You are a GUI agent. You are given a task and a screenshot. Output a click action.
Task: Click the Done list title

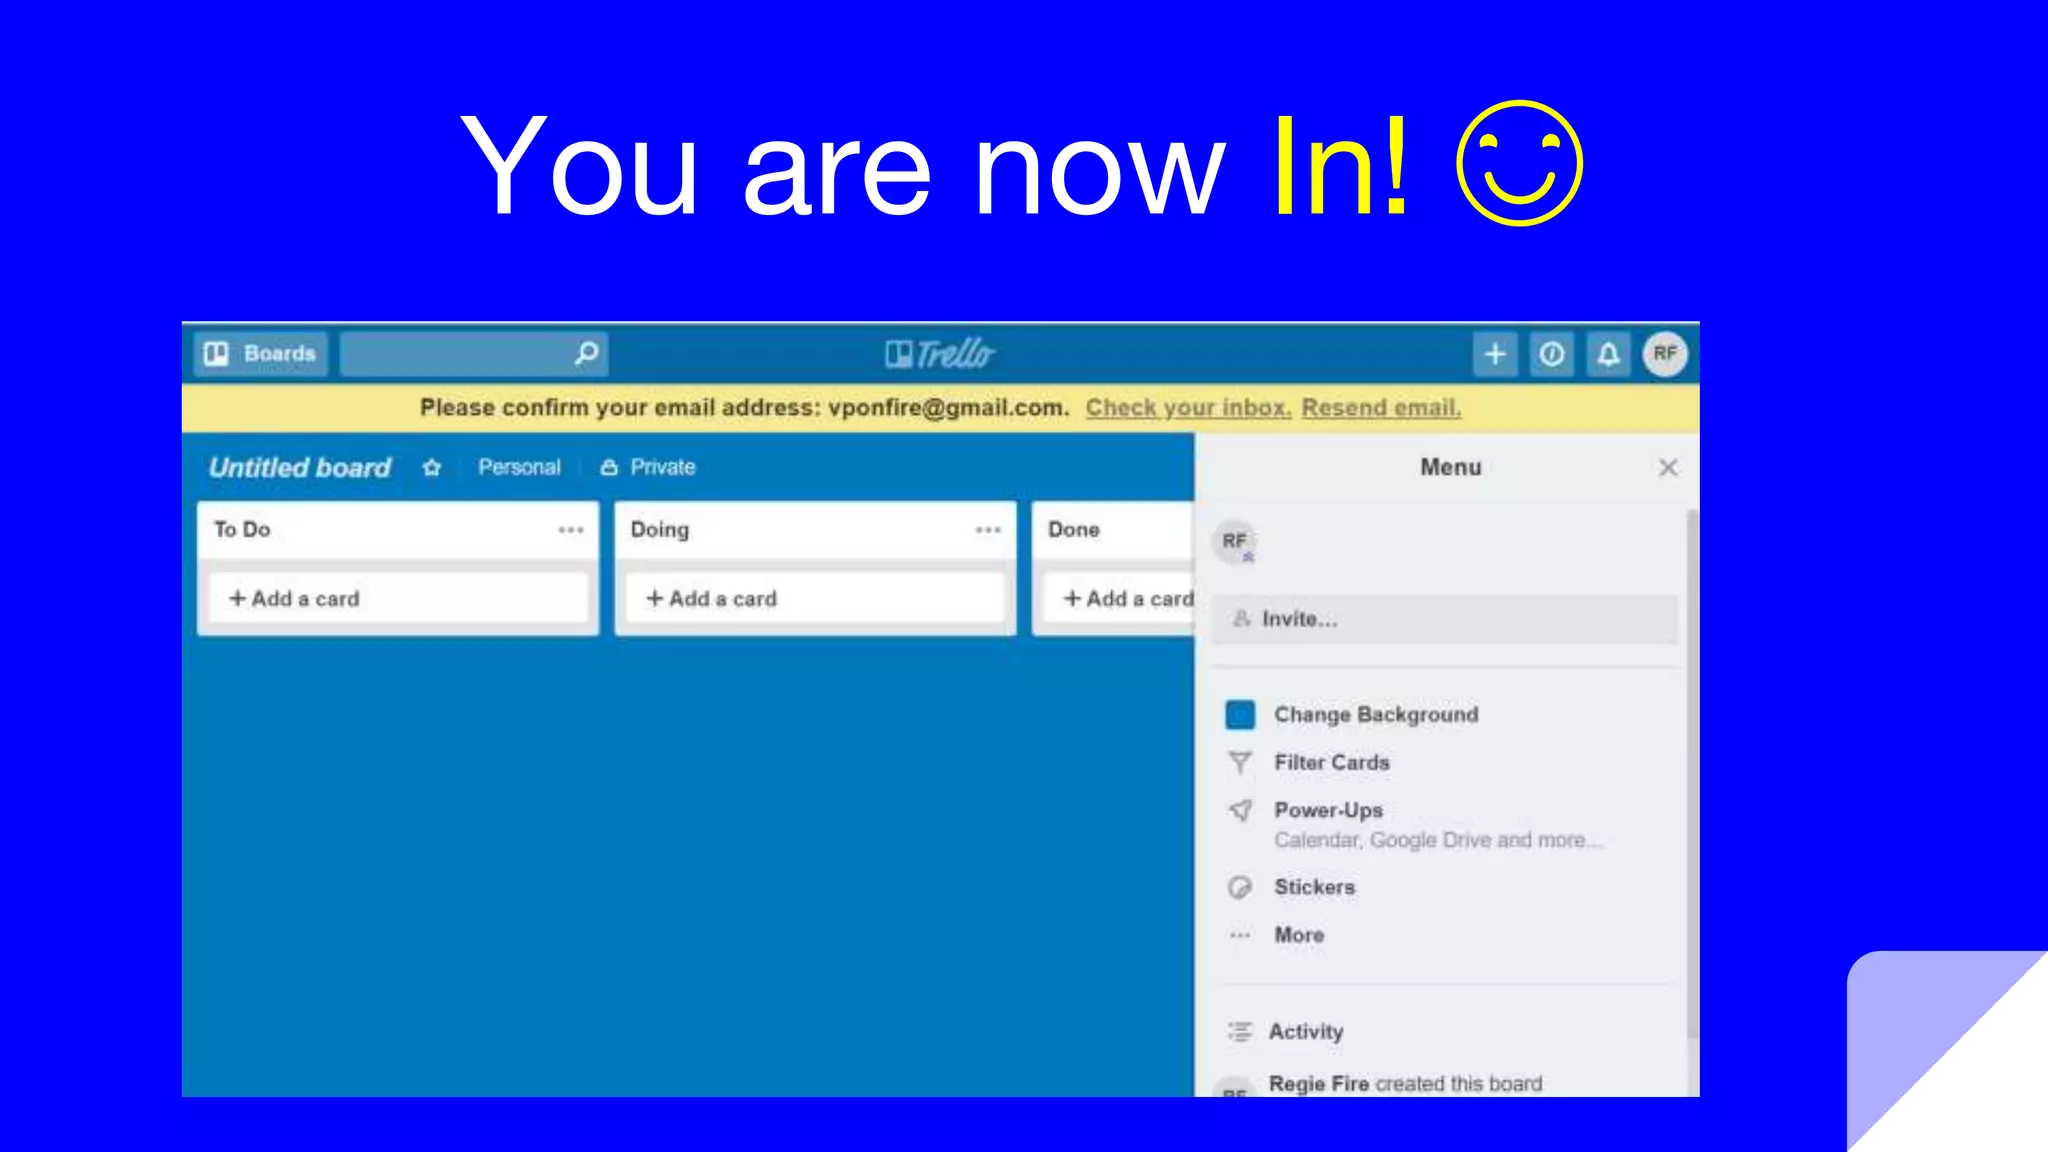(1073, 530)
